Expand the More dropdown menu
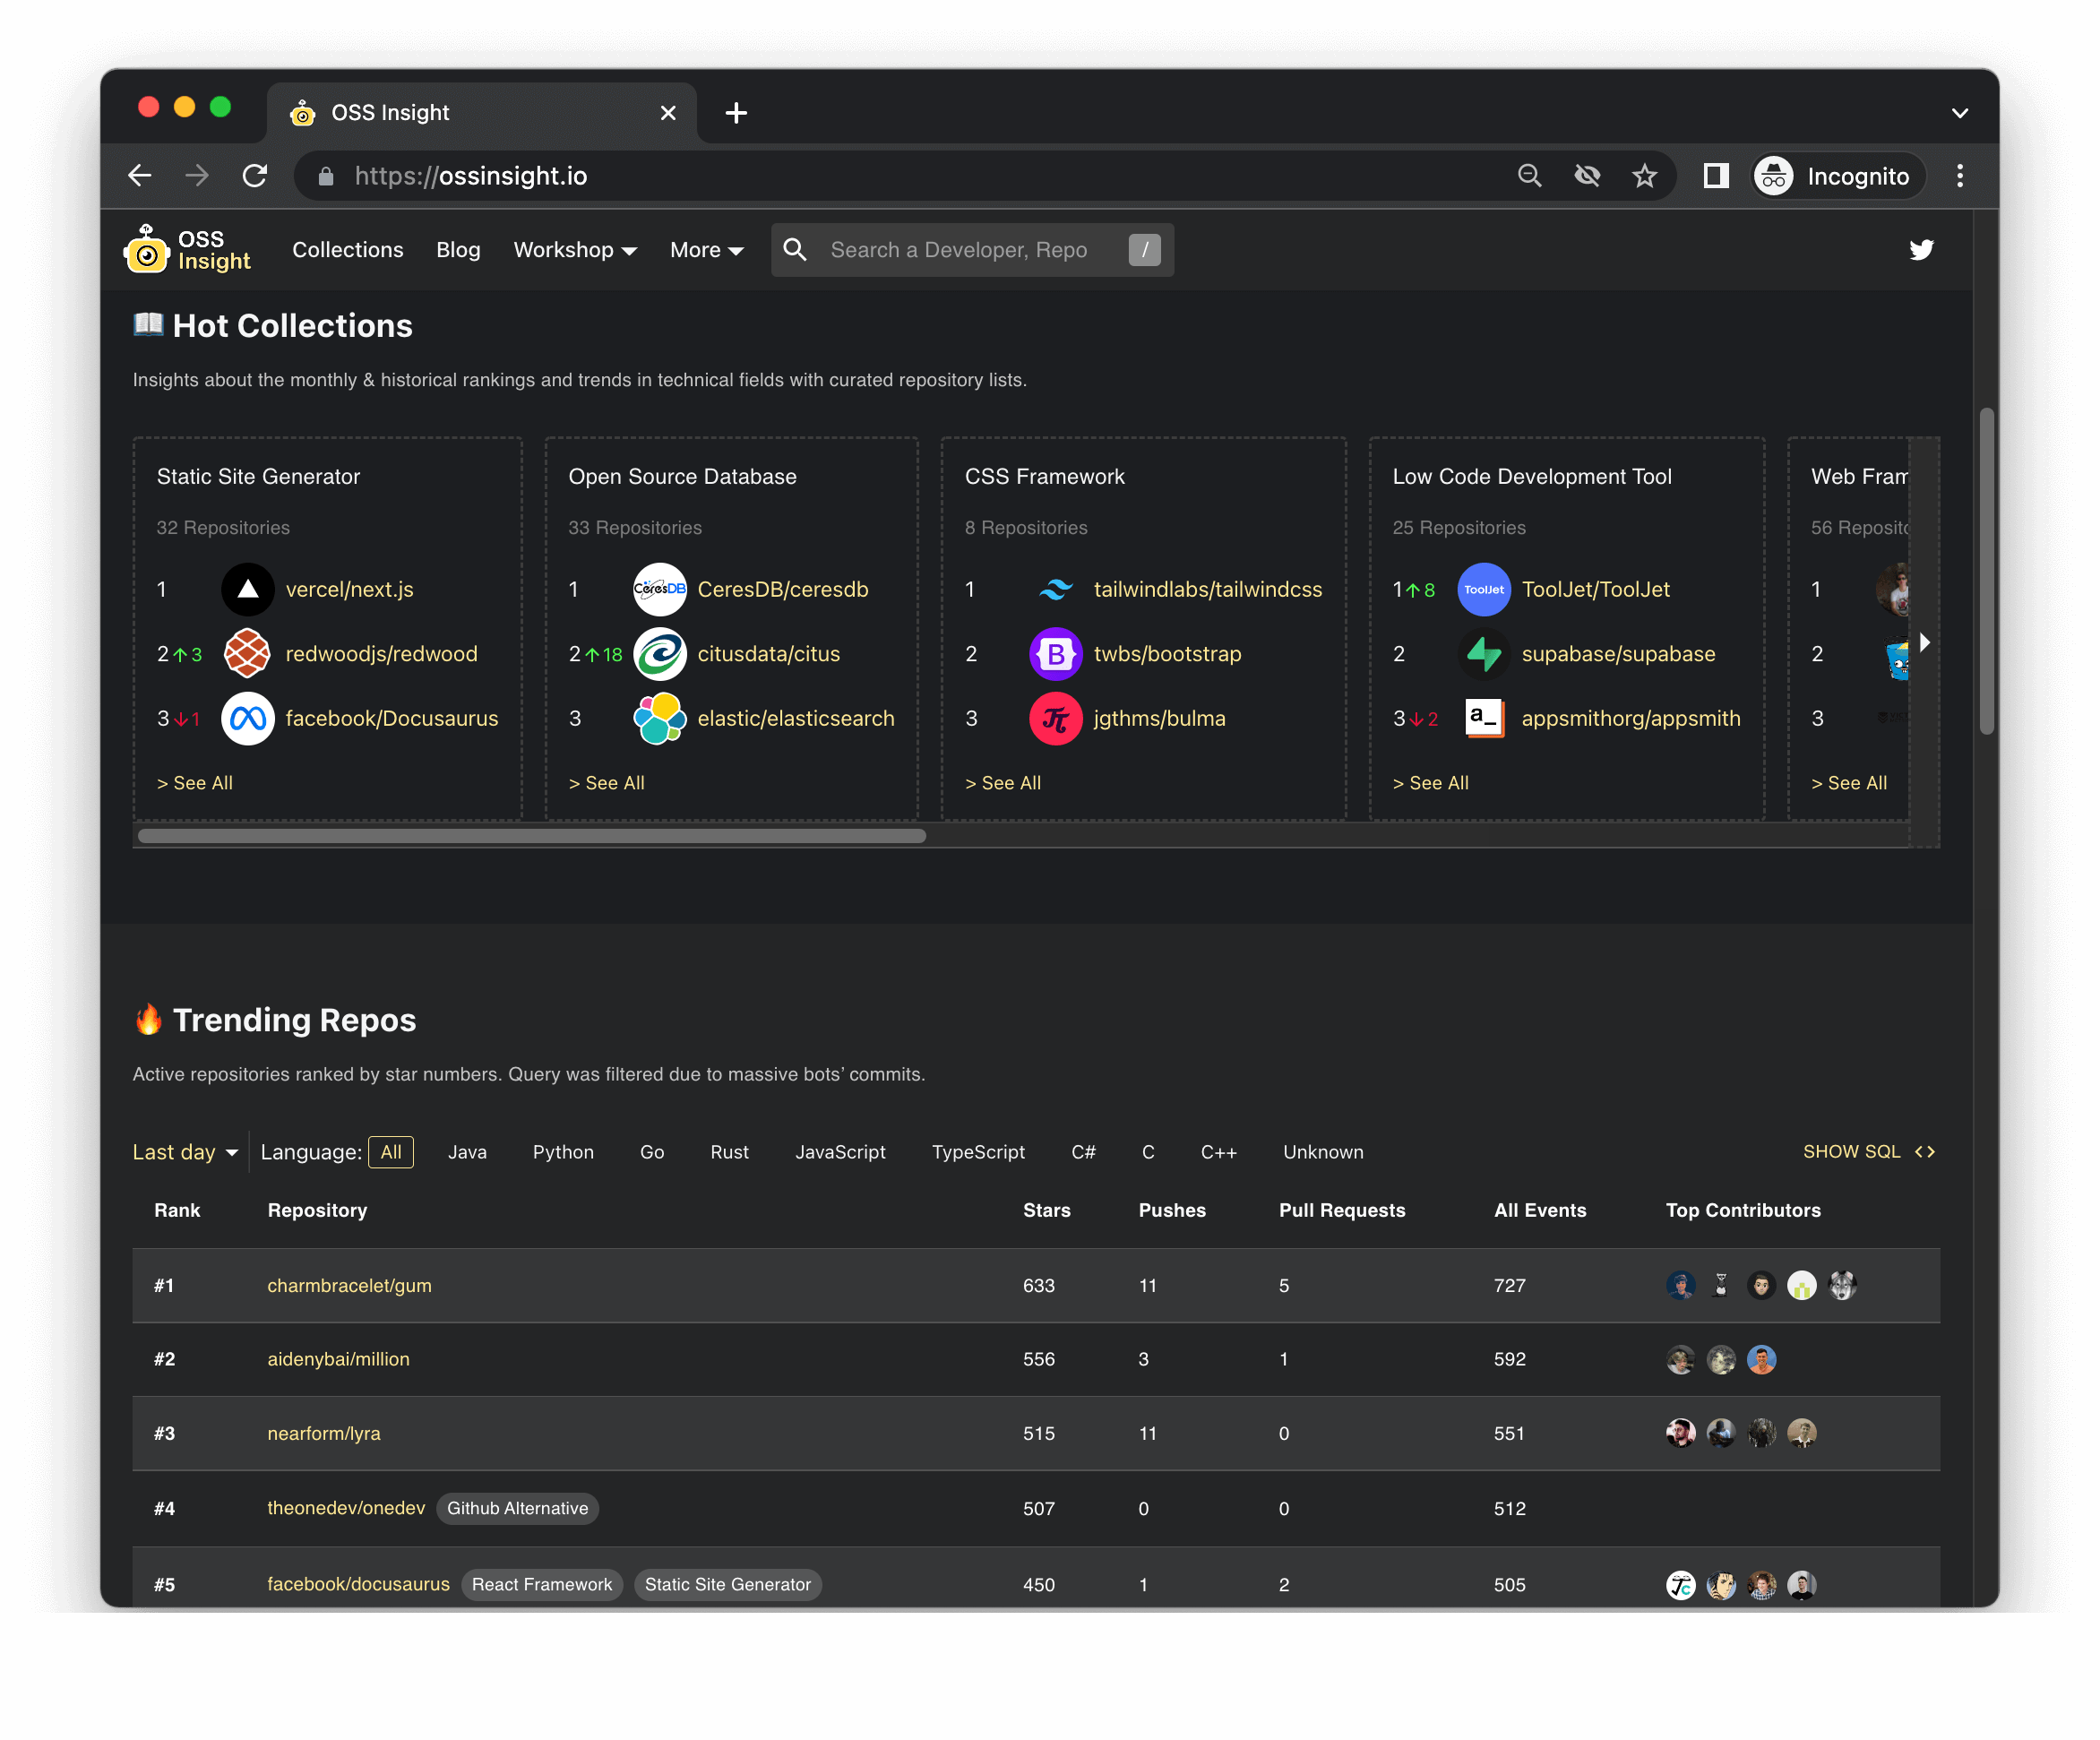The height and width of the screenshot is (1740, 2100). tap(706, 250)
